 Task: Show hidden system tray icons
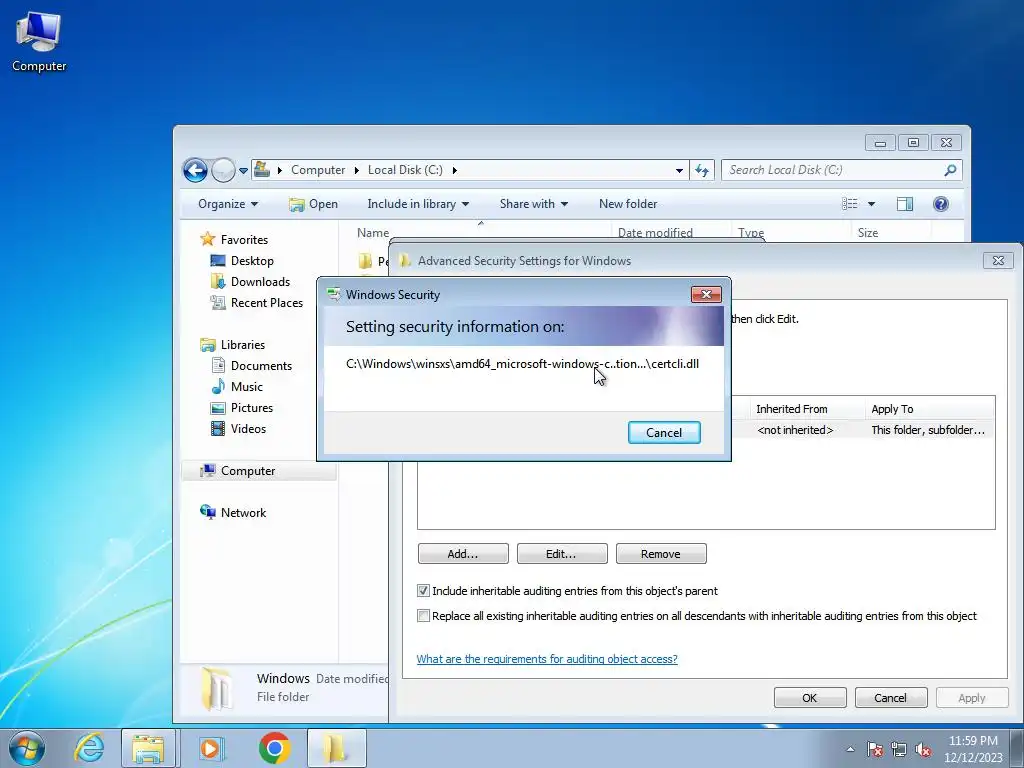(850, 749)
